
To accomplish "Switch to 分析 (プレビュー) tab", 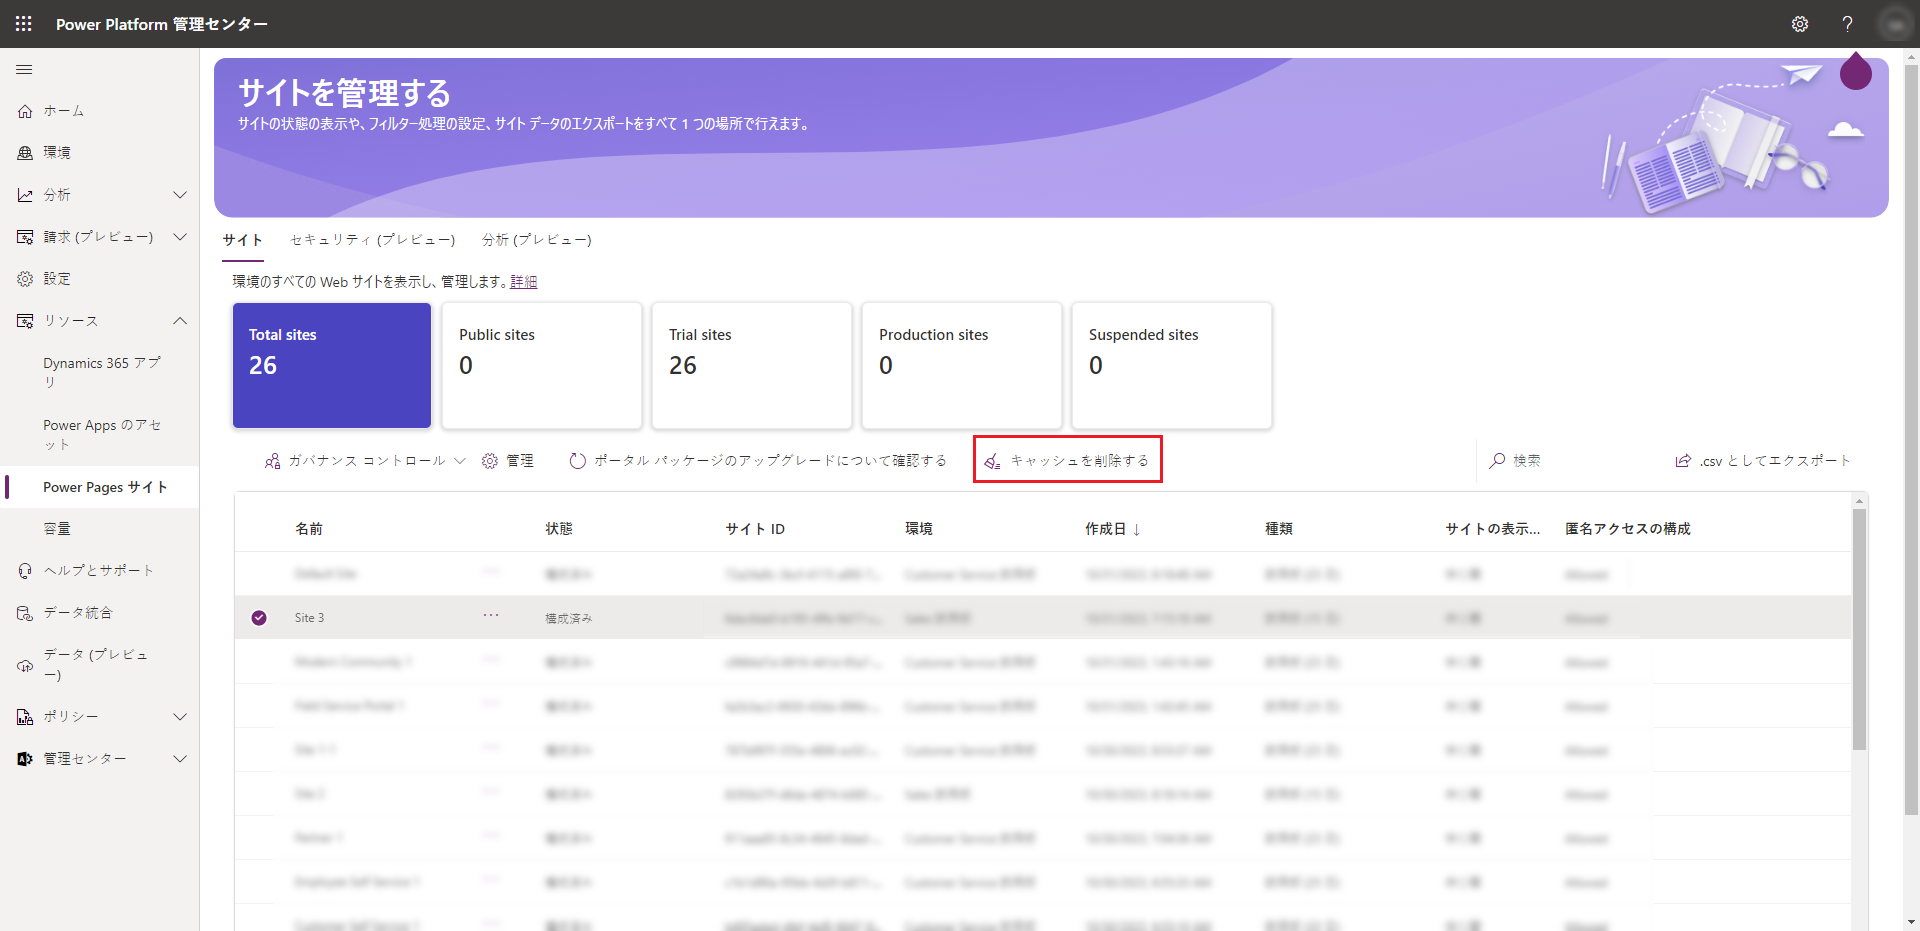I will point(537,240).
